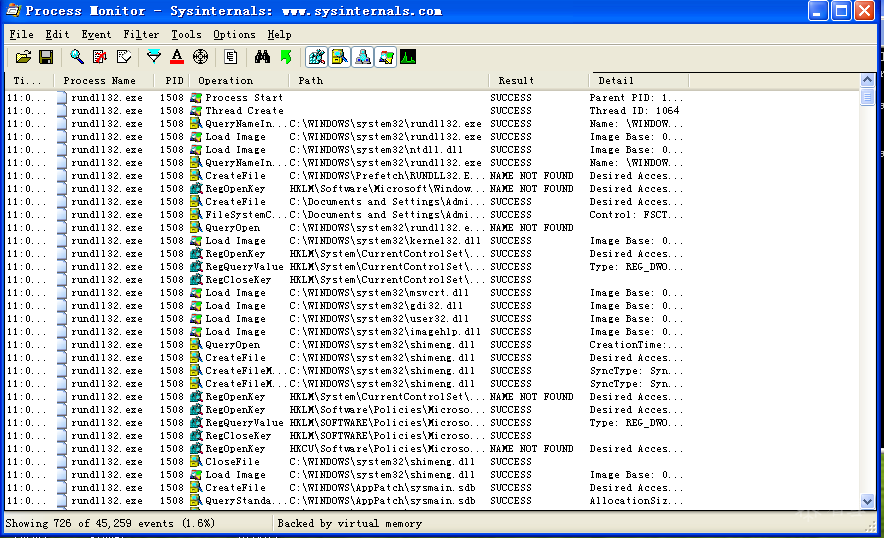Select the Thread Create operation text
The width and height of the screenshot is (884, 538).
[x=244, y=111]
